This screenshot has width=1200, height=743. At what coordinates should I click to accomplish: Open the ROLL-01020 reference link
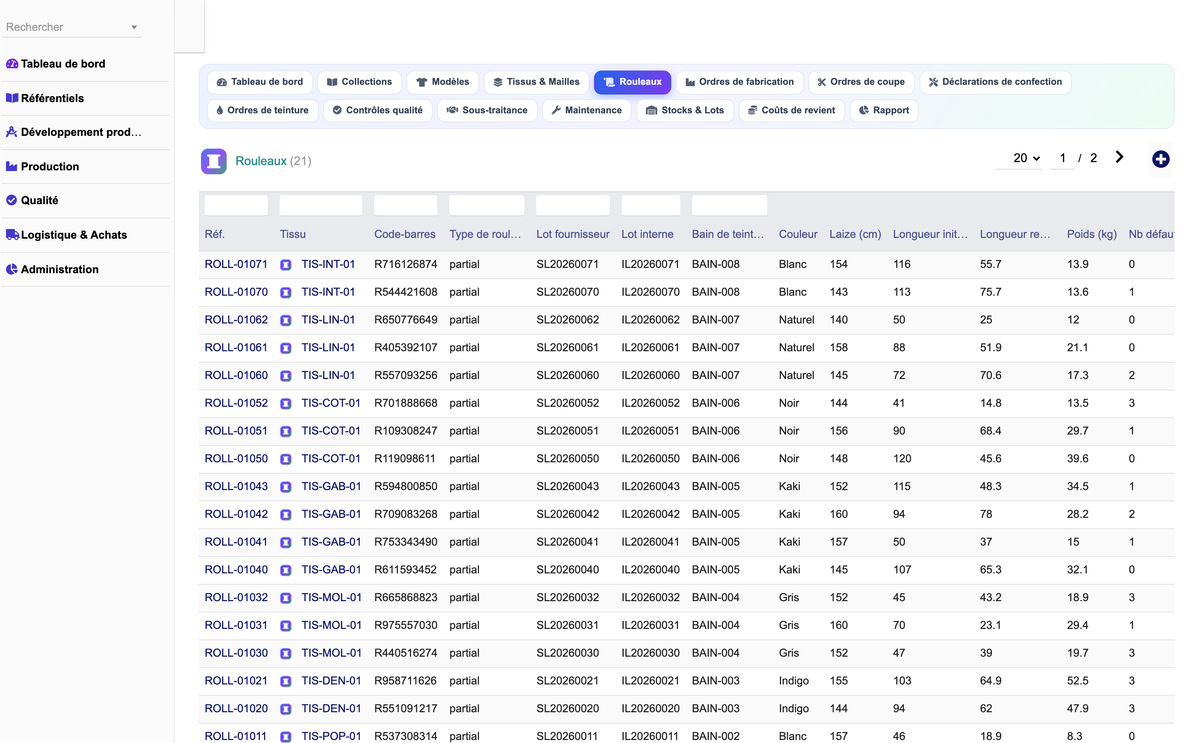click(236, 709)
